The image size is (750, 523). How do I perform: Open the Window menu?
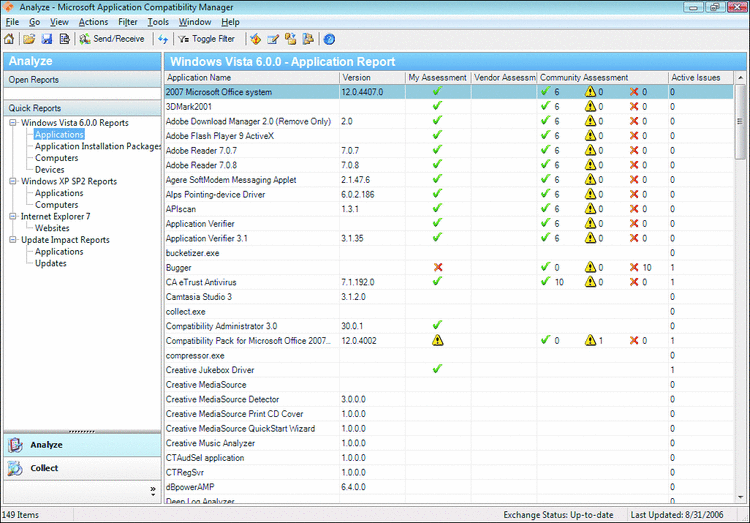pyautogui.click(x=195, y=22)
